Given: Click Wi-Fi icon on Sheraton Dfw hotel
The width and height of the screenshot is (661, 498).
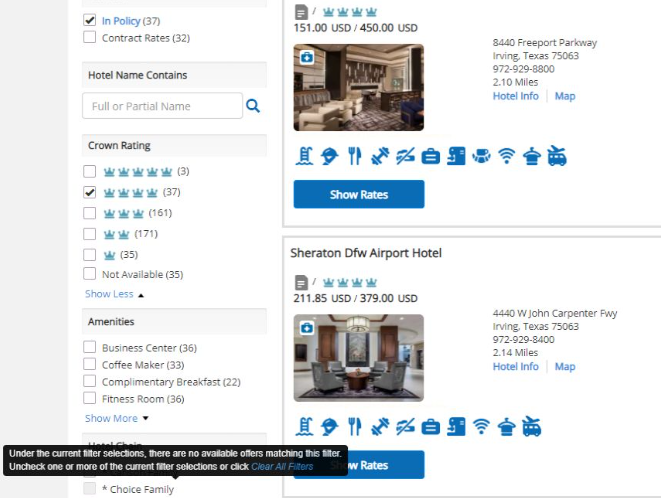Looking at the screenshot, I should click(481, 427).
